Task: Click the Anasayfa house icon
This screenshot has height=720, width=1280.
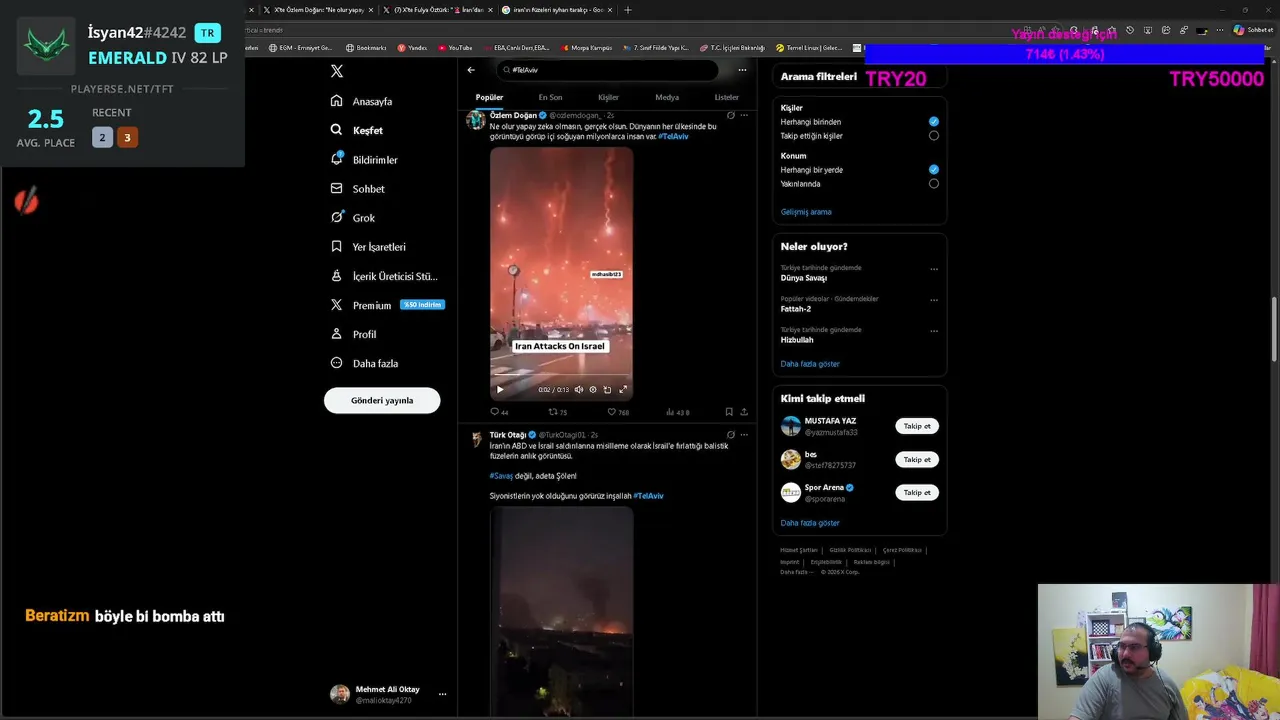Action: (x=337, y=101)
